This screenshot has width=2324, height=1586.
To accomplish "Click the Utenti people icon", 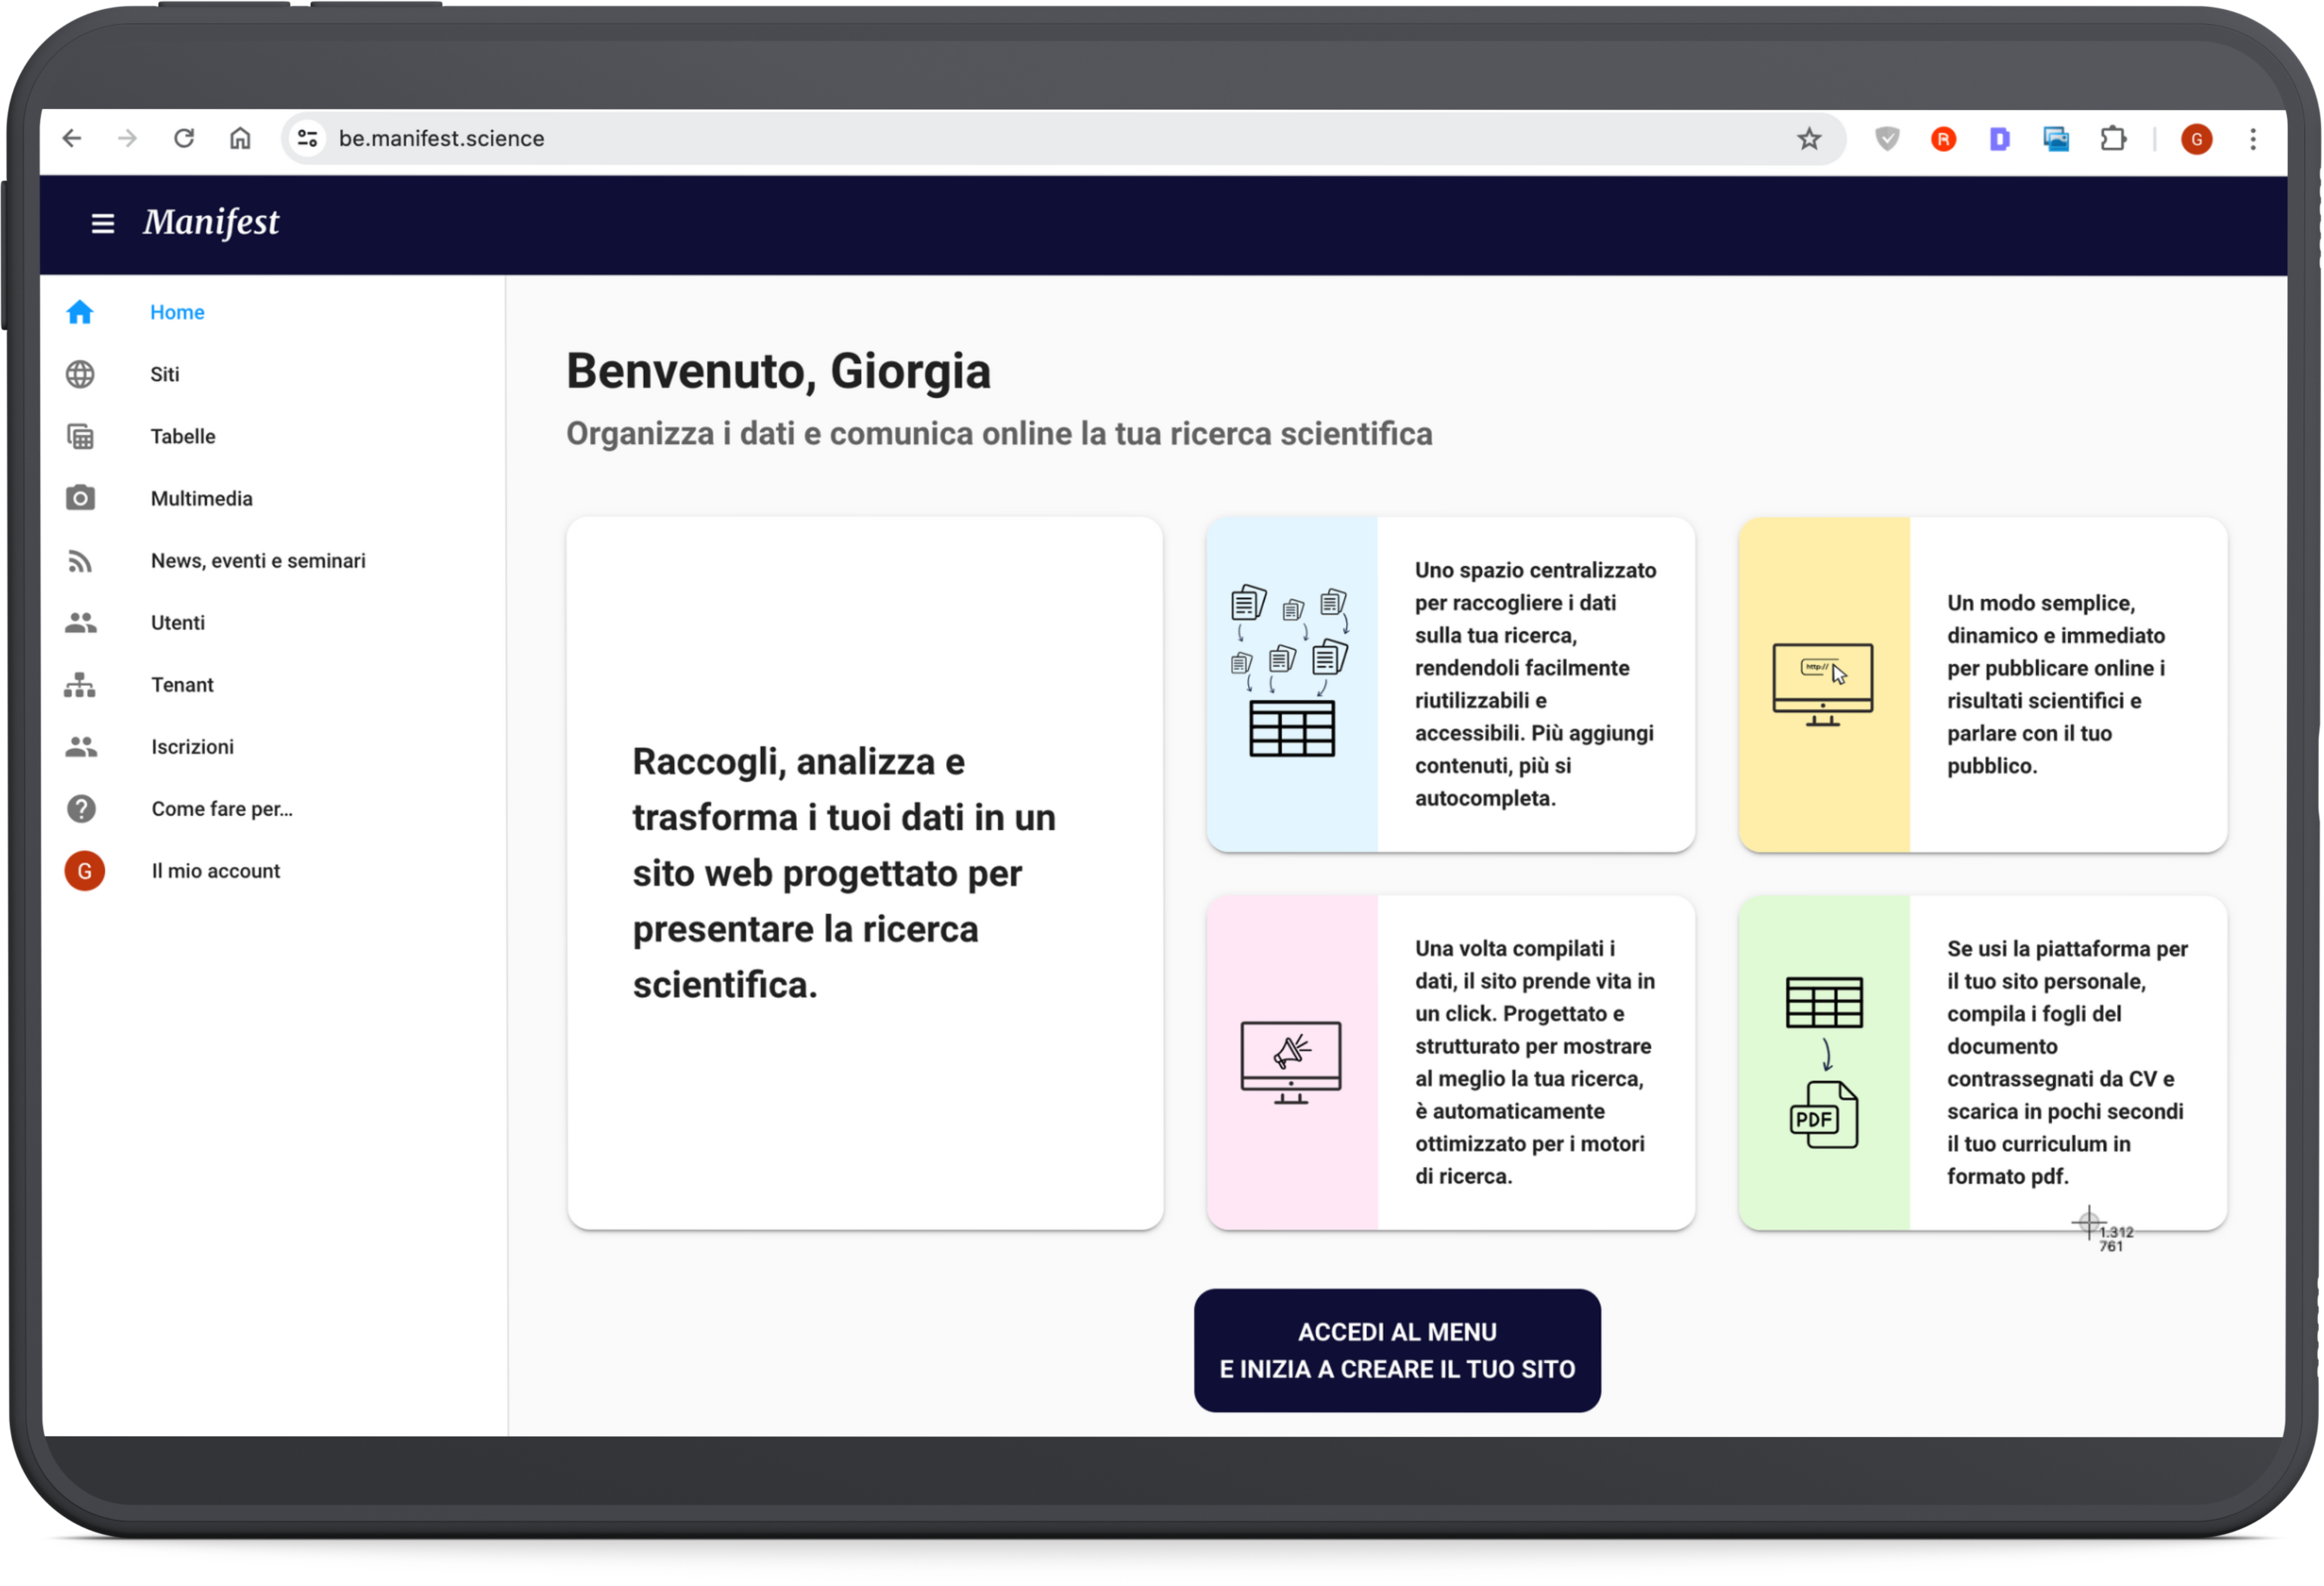I will pos(81,623).
